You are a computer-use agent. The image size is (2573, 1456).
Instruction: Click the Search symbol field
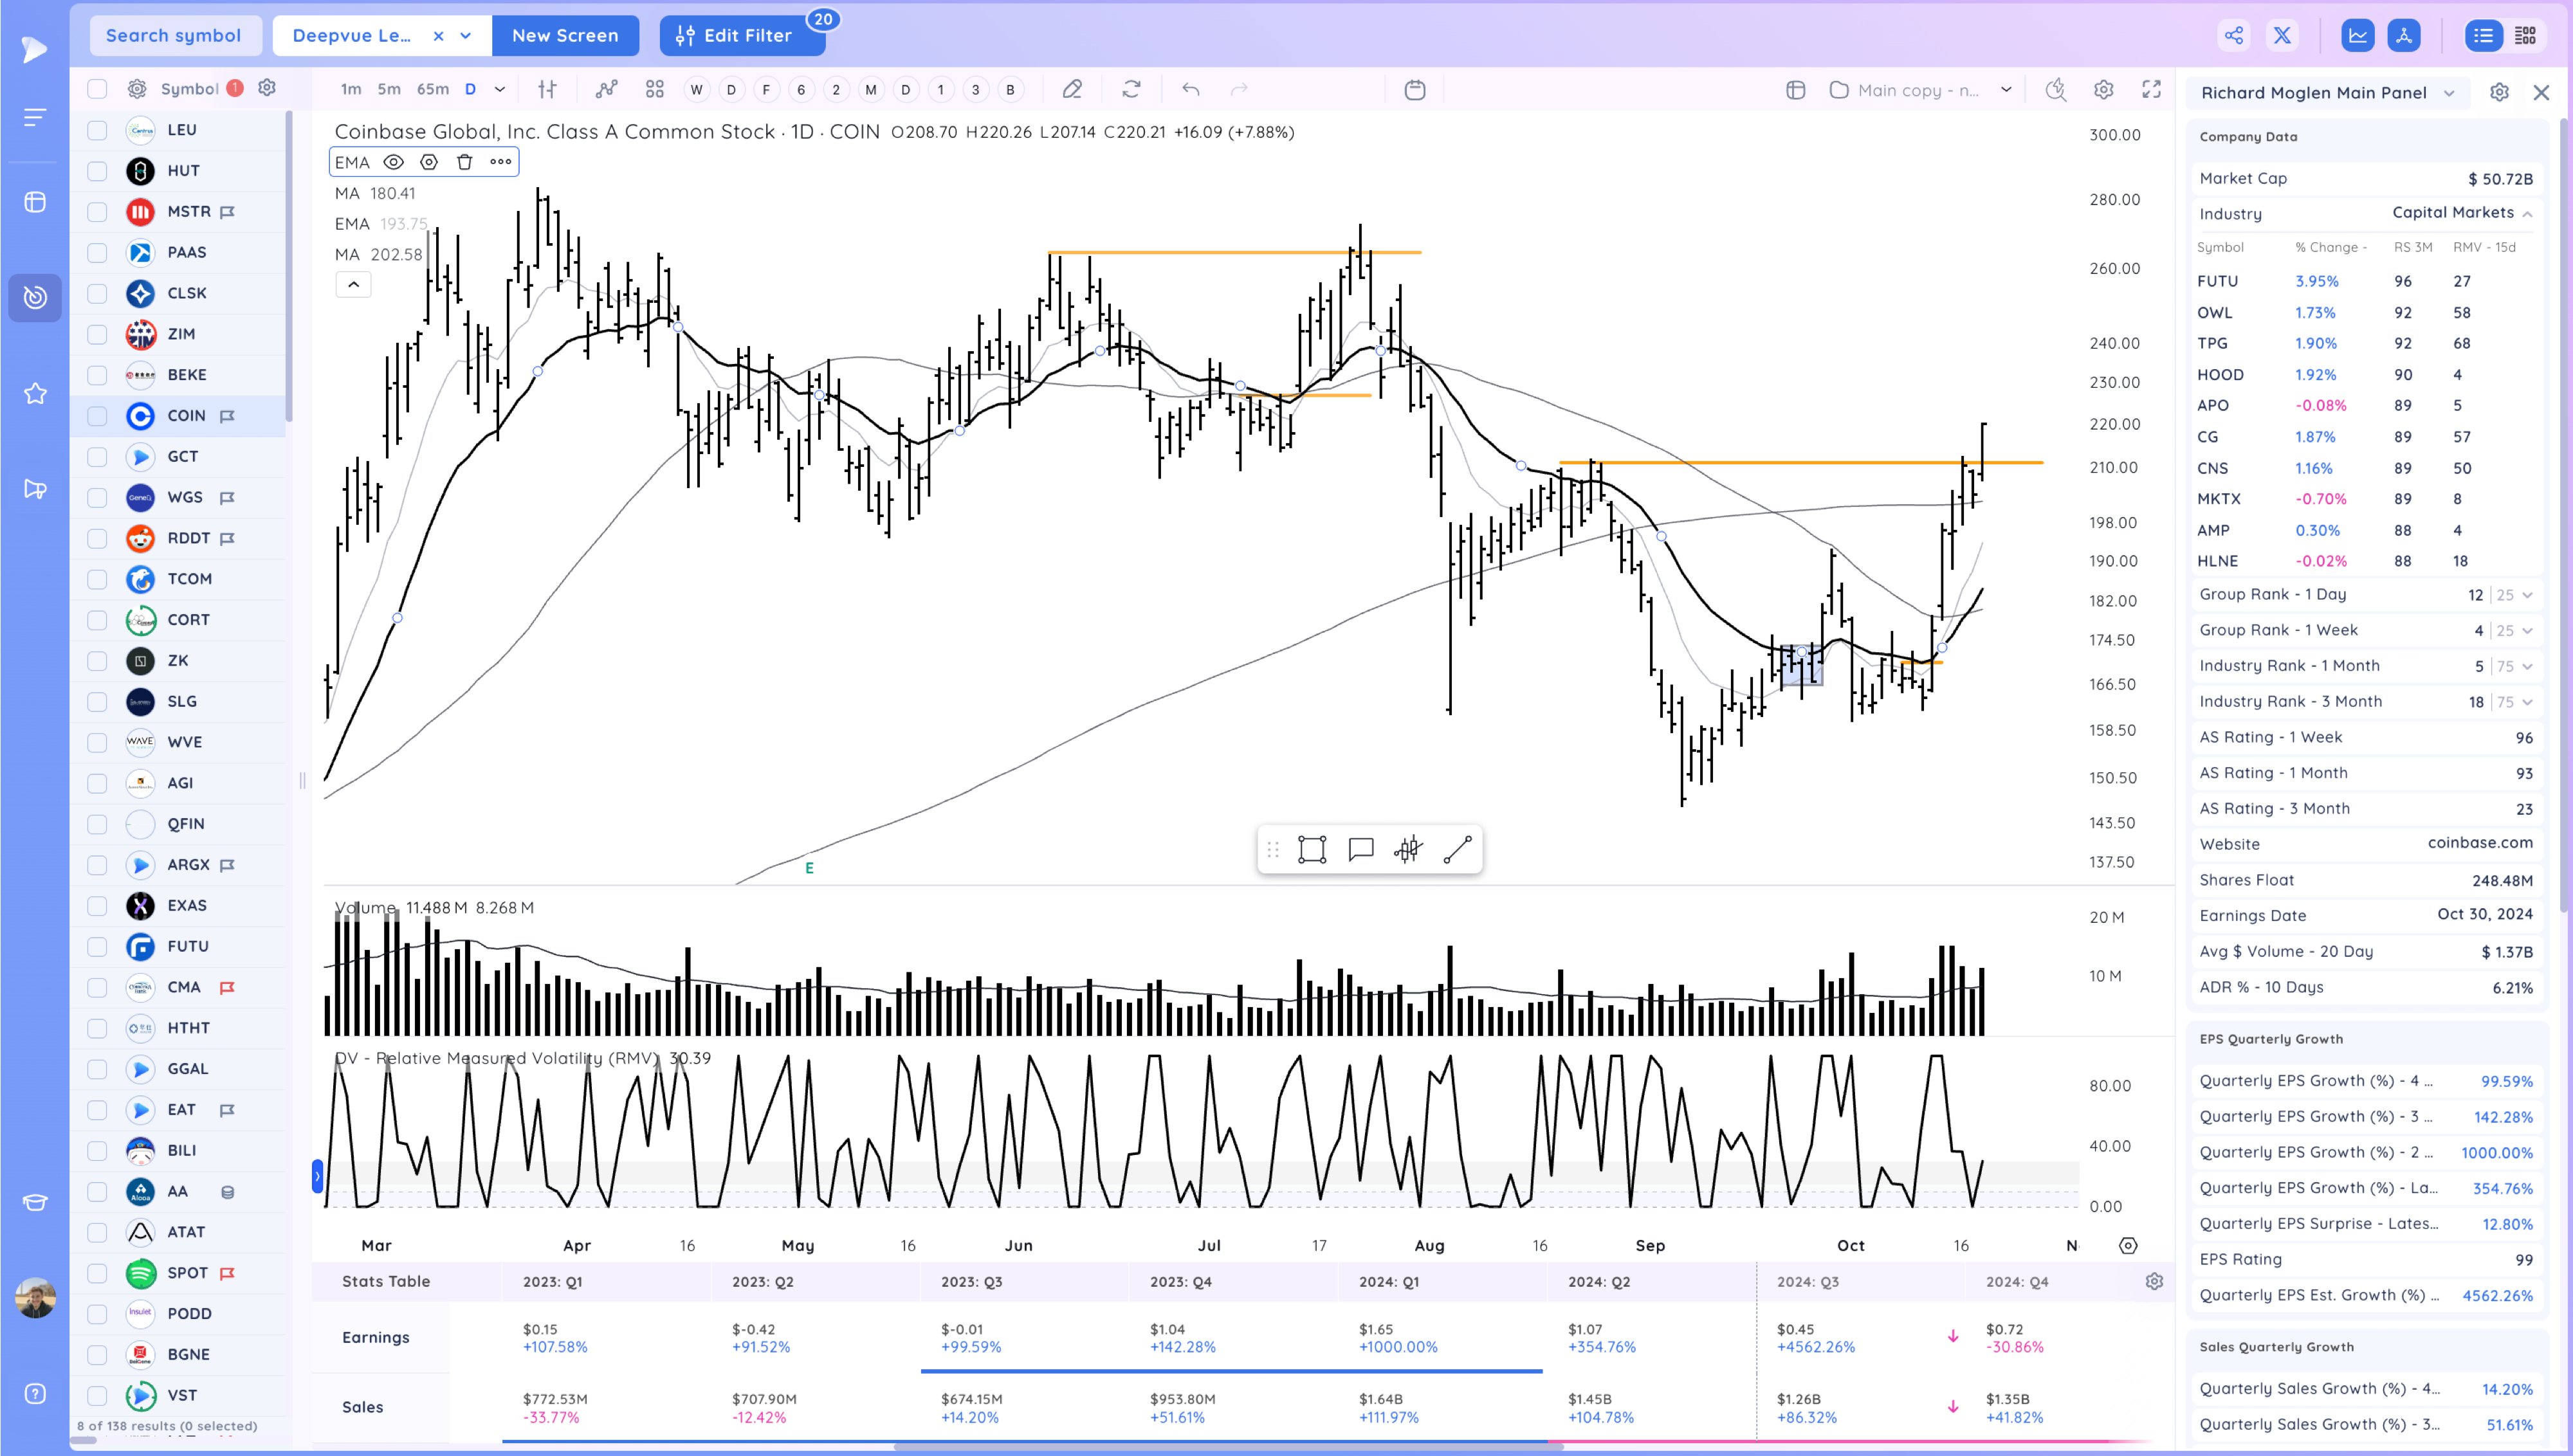pyautogui.click(x=174, y=36)
